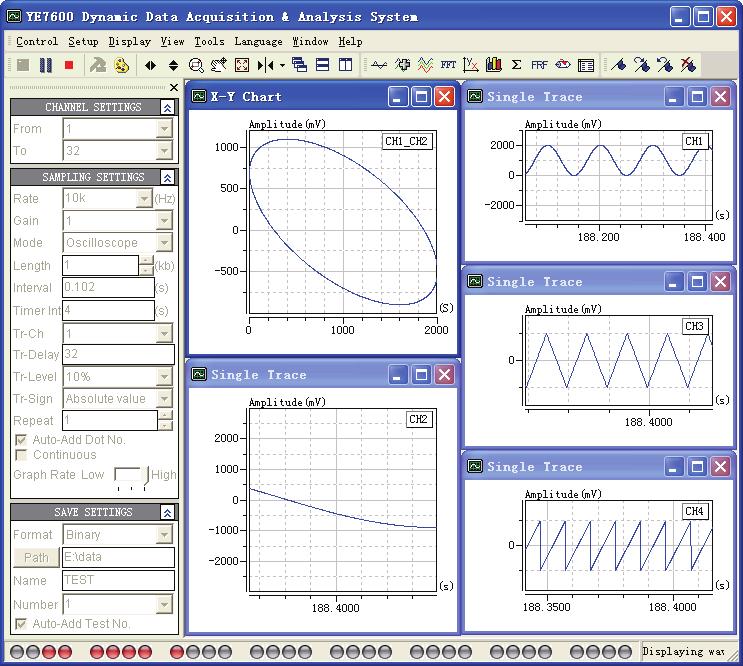Open FFT analysis from toolbar

[448, 65]
